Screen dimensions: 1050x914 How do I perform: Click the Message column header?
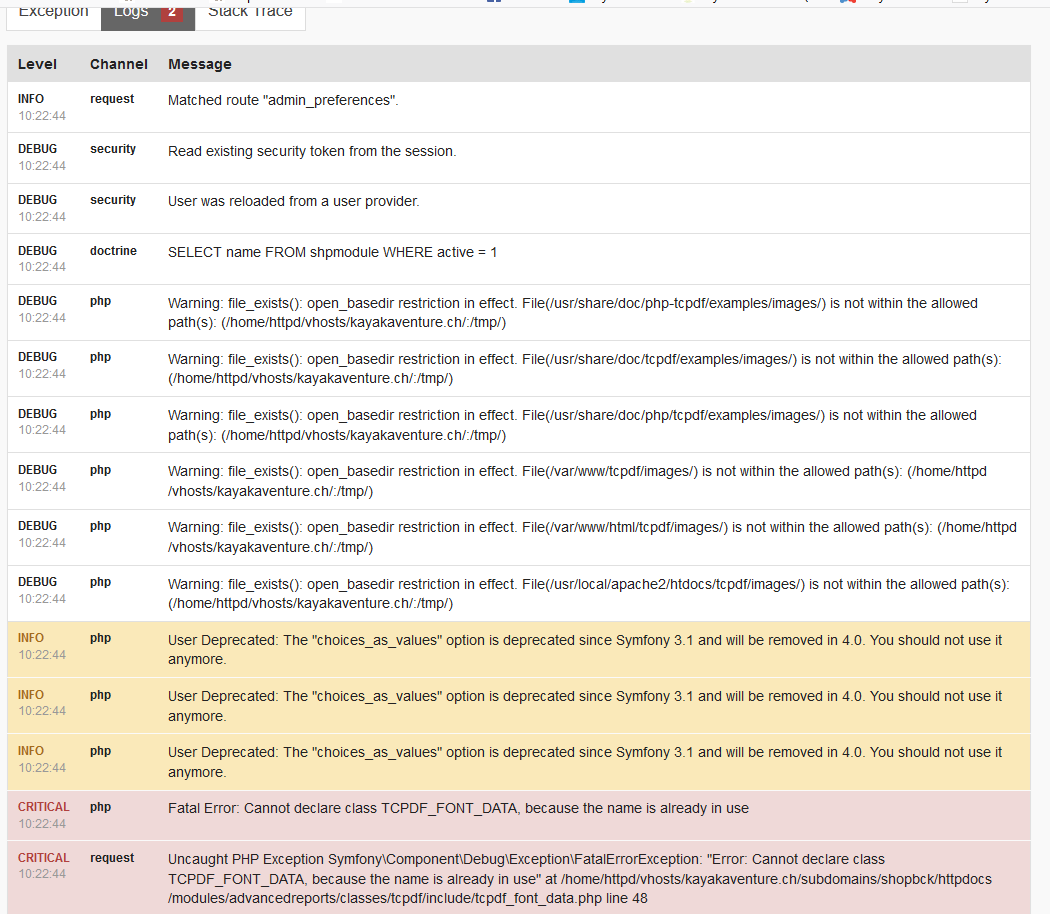pos(199,64)
